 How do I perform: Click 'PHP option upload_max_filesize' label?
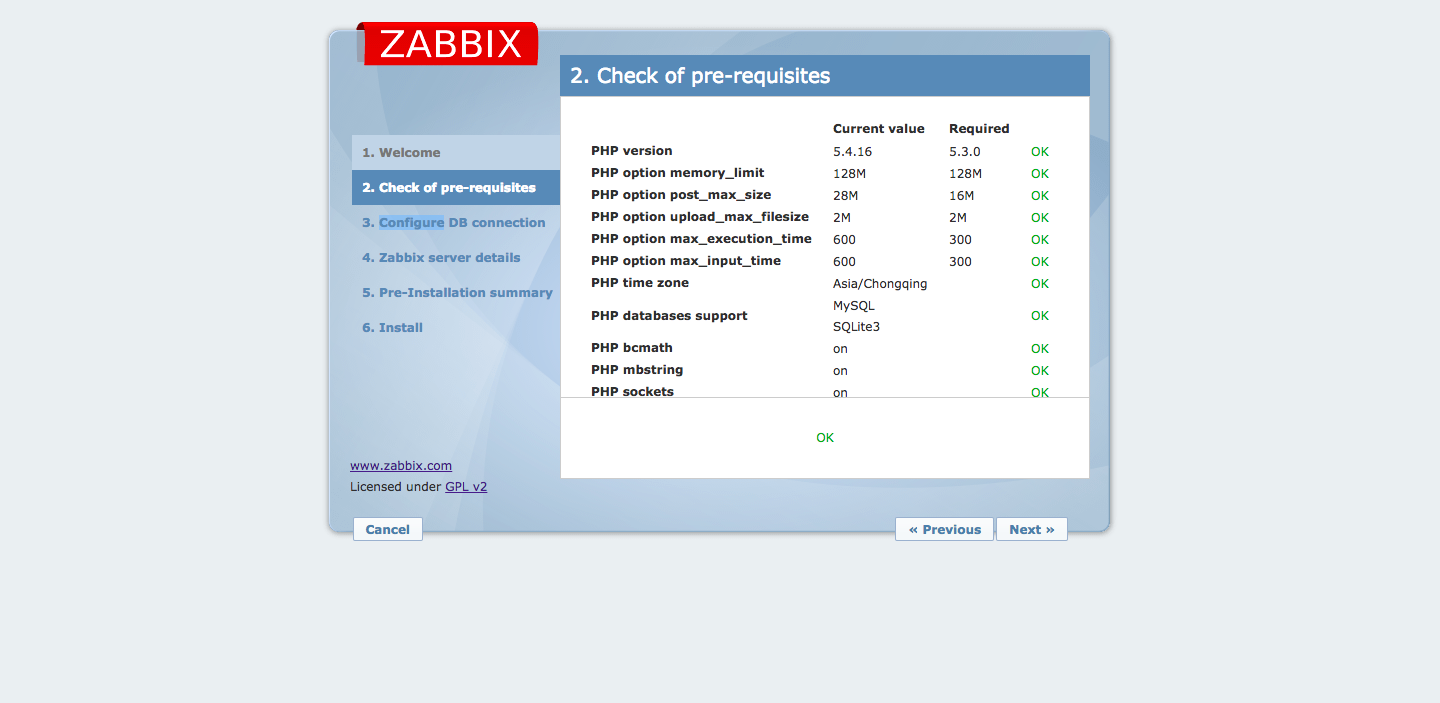click(x=700, y=217)
